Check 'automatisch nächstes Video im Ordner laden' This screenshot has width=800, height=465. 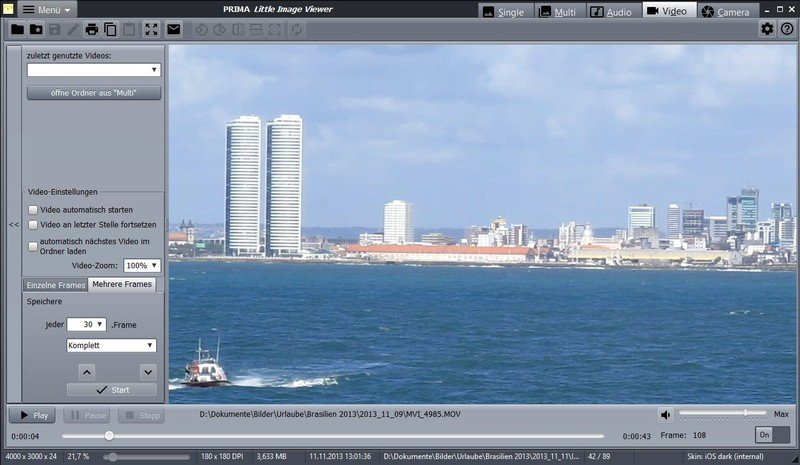tap(33, 246)
